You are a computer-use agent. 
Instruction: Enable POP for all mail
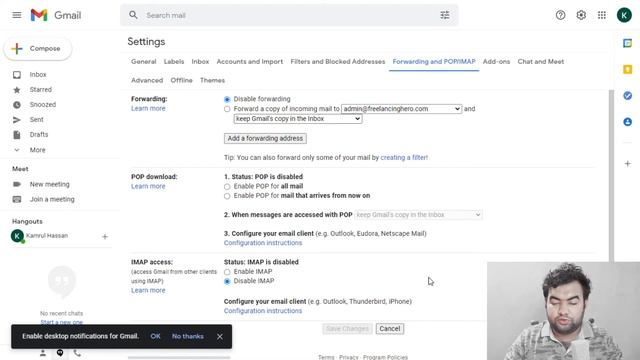227,187
